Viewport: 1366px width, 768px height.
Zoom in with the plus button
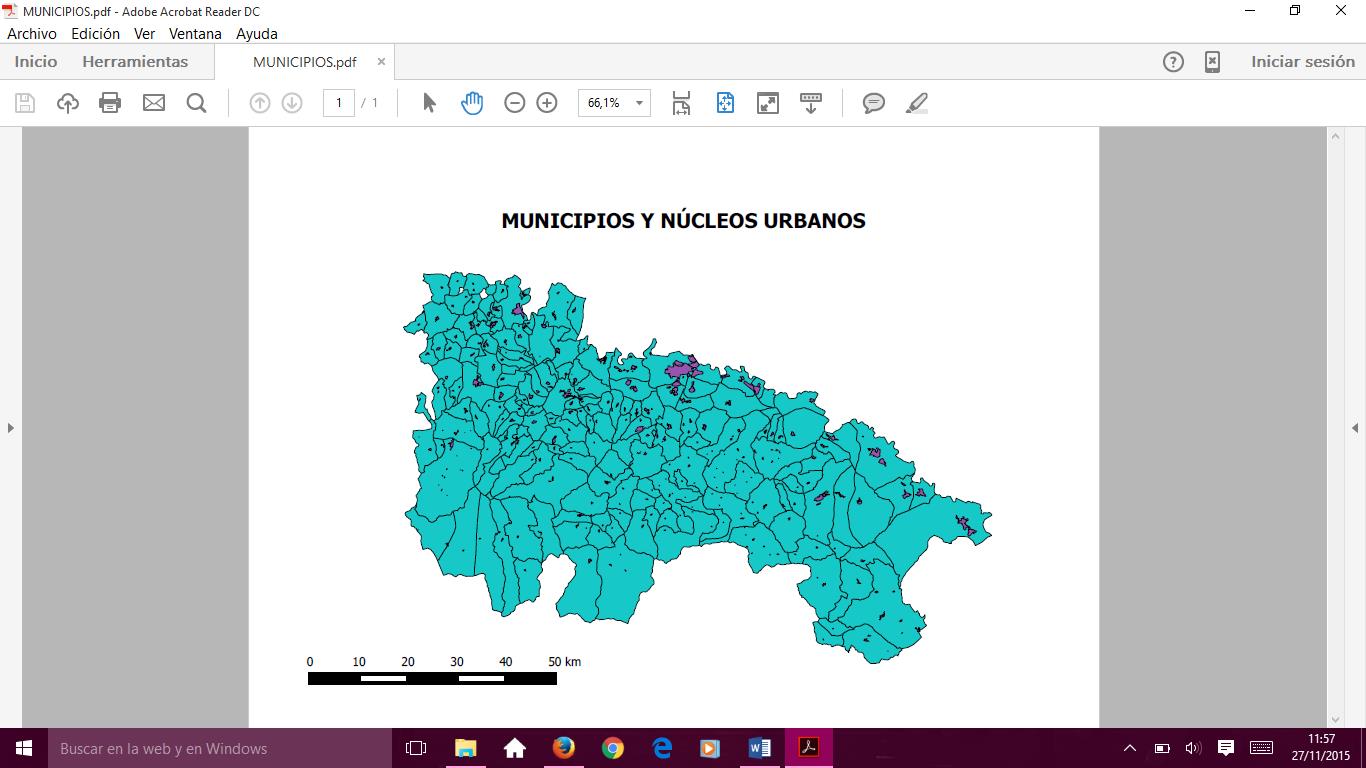point(547,103)
